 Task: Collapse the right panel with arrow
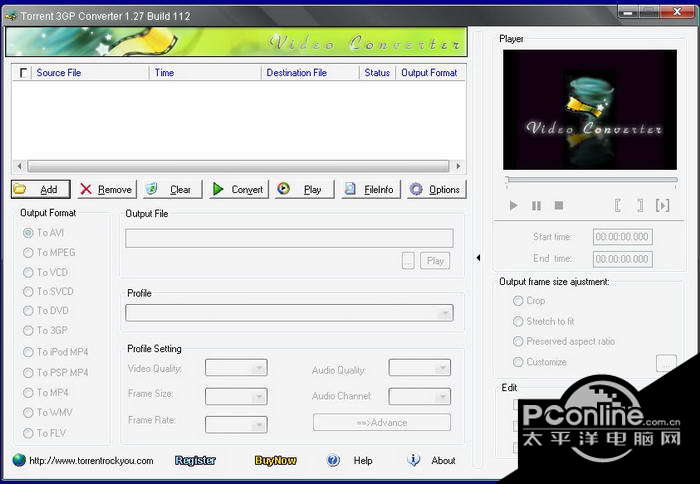(x=478, y=258)
